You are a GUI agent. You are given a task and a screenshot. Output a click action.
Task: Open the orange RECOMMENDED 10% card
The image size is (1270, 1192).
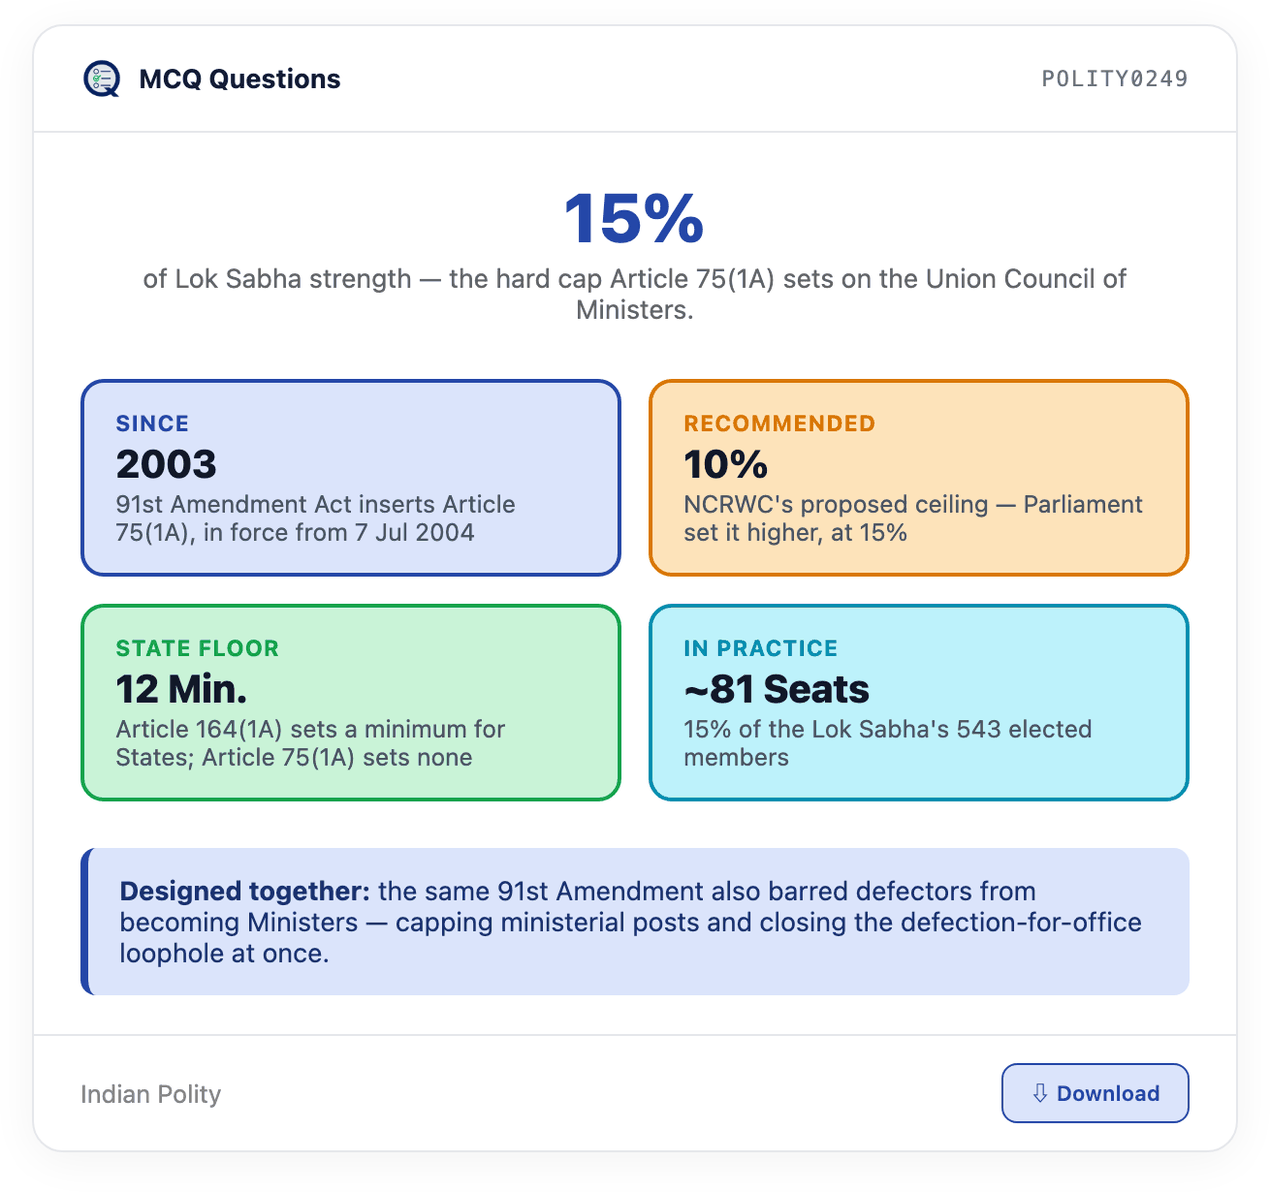tap(919, 478)
